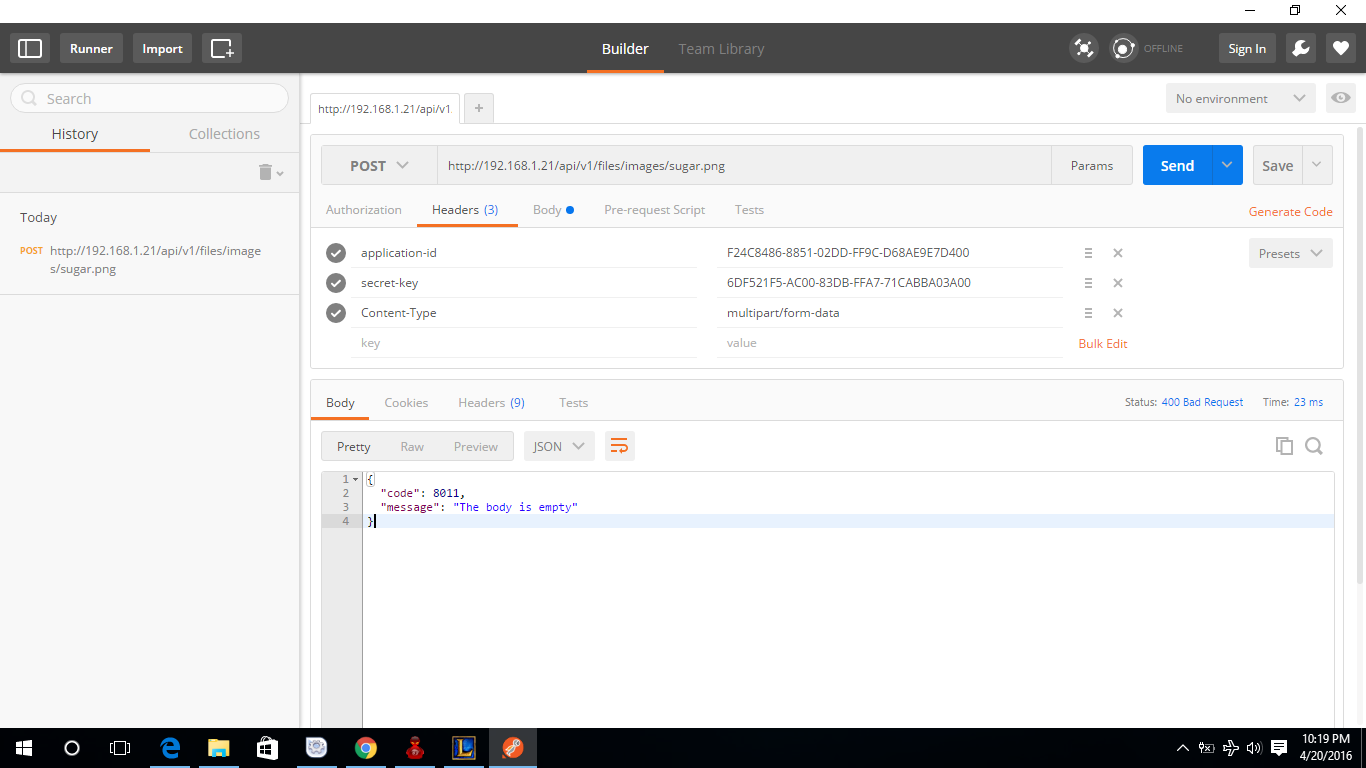The height and width of the screenshot is (768, 1366).
Task: Click the Generate Code link
Action: [1290, 211]
